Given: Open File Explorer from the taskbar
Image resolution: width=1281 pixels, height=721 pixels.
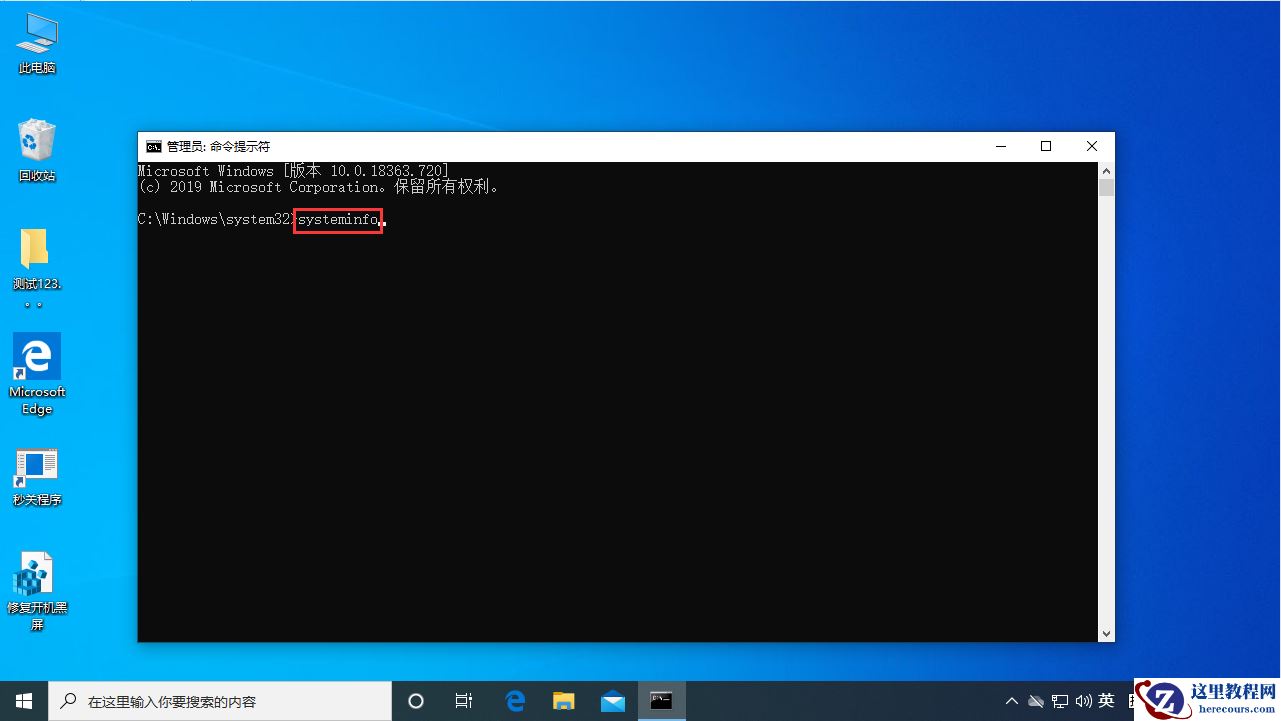Looking at the screenshot, I should tap(563, 701).
